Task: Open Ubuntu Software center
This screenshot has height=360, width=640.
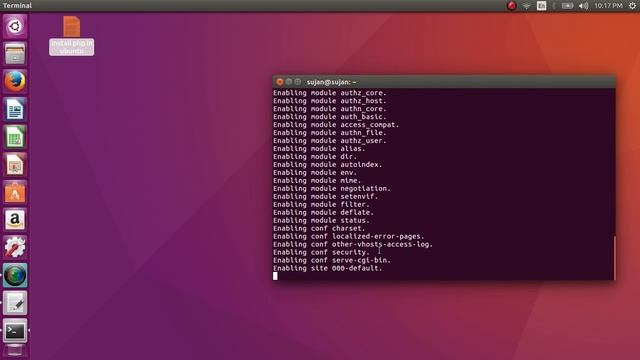Action: 15,192
